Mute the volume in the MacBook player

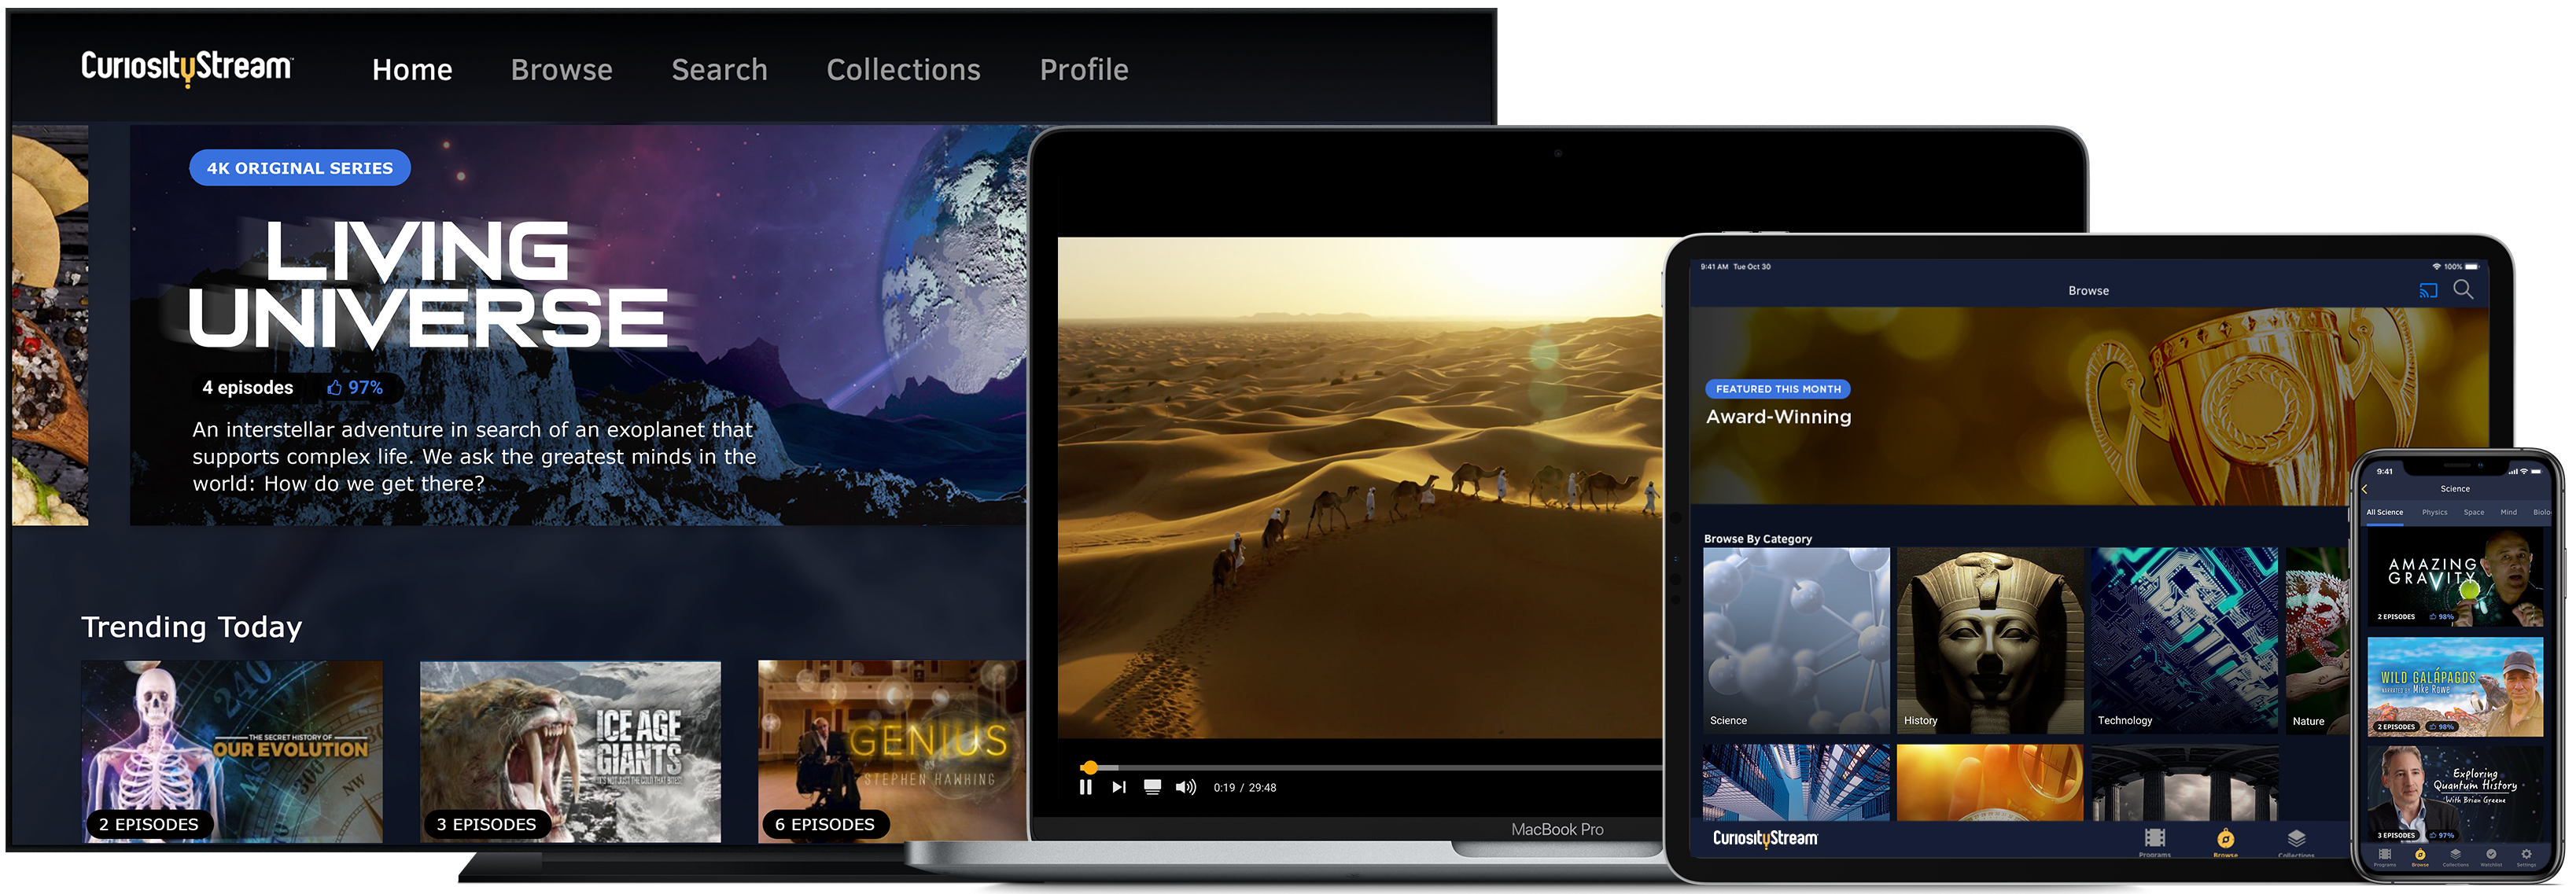click(1186, 788)
